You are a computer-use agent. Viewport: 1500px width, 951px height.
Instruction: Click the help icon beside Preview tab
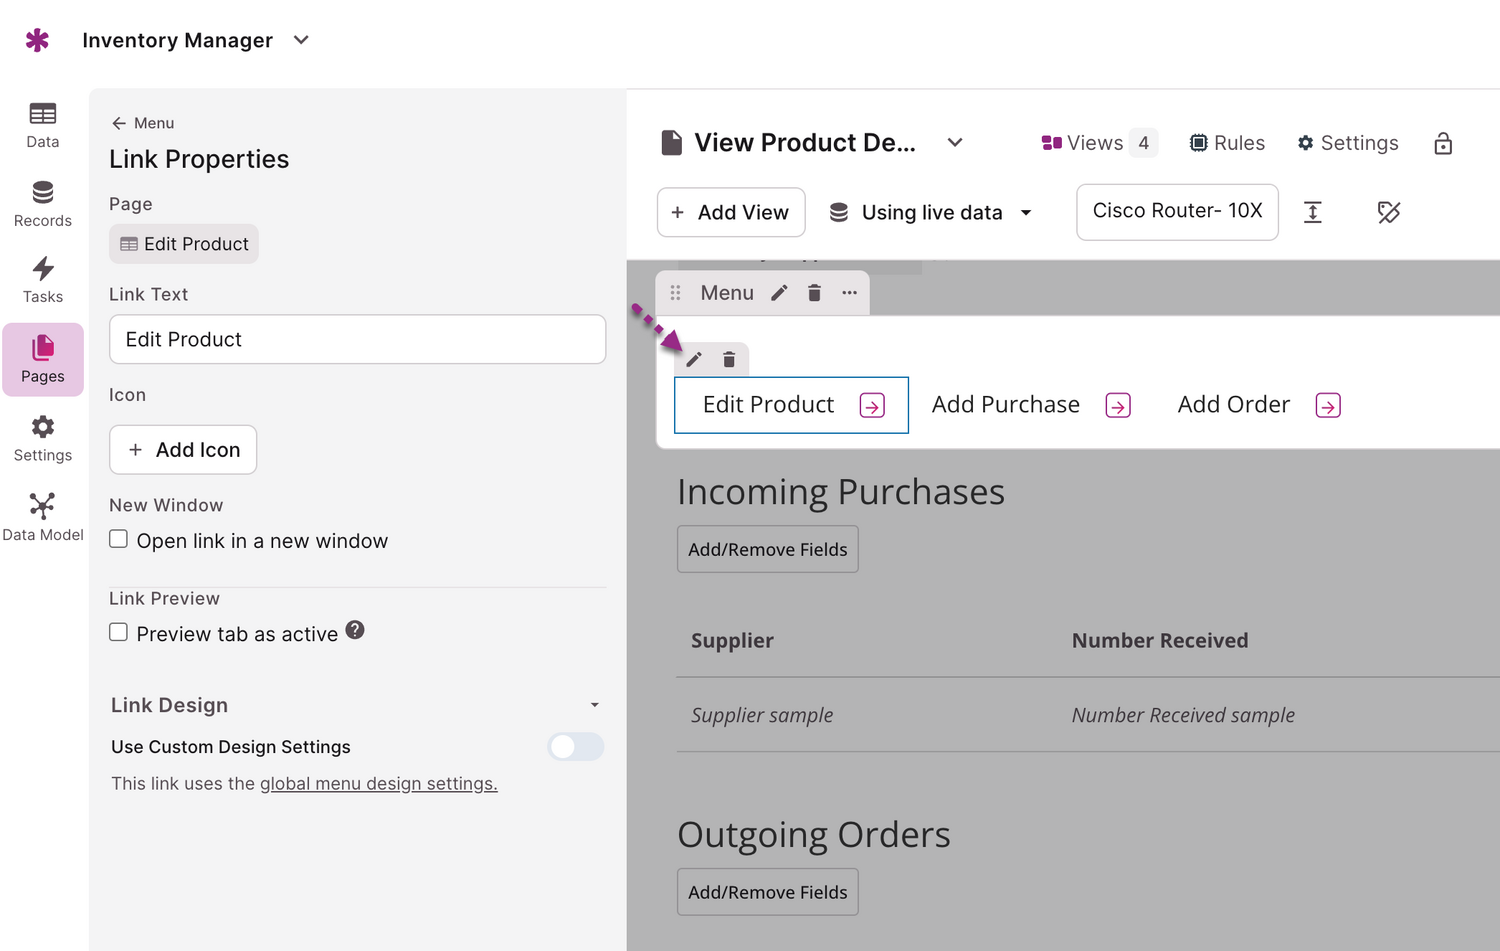point(355,630)
